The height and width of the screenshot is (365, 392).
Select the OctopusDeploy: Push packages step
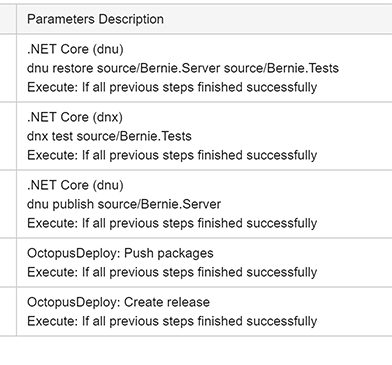(120, 253)
